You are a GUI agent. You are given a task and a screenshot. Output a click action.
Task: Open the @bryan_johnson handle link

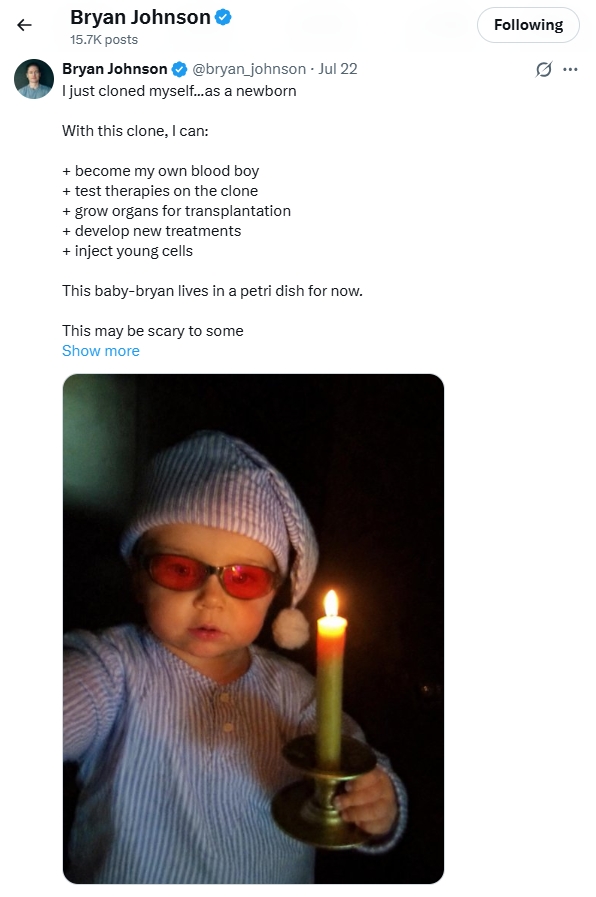coord(249,69)
